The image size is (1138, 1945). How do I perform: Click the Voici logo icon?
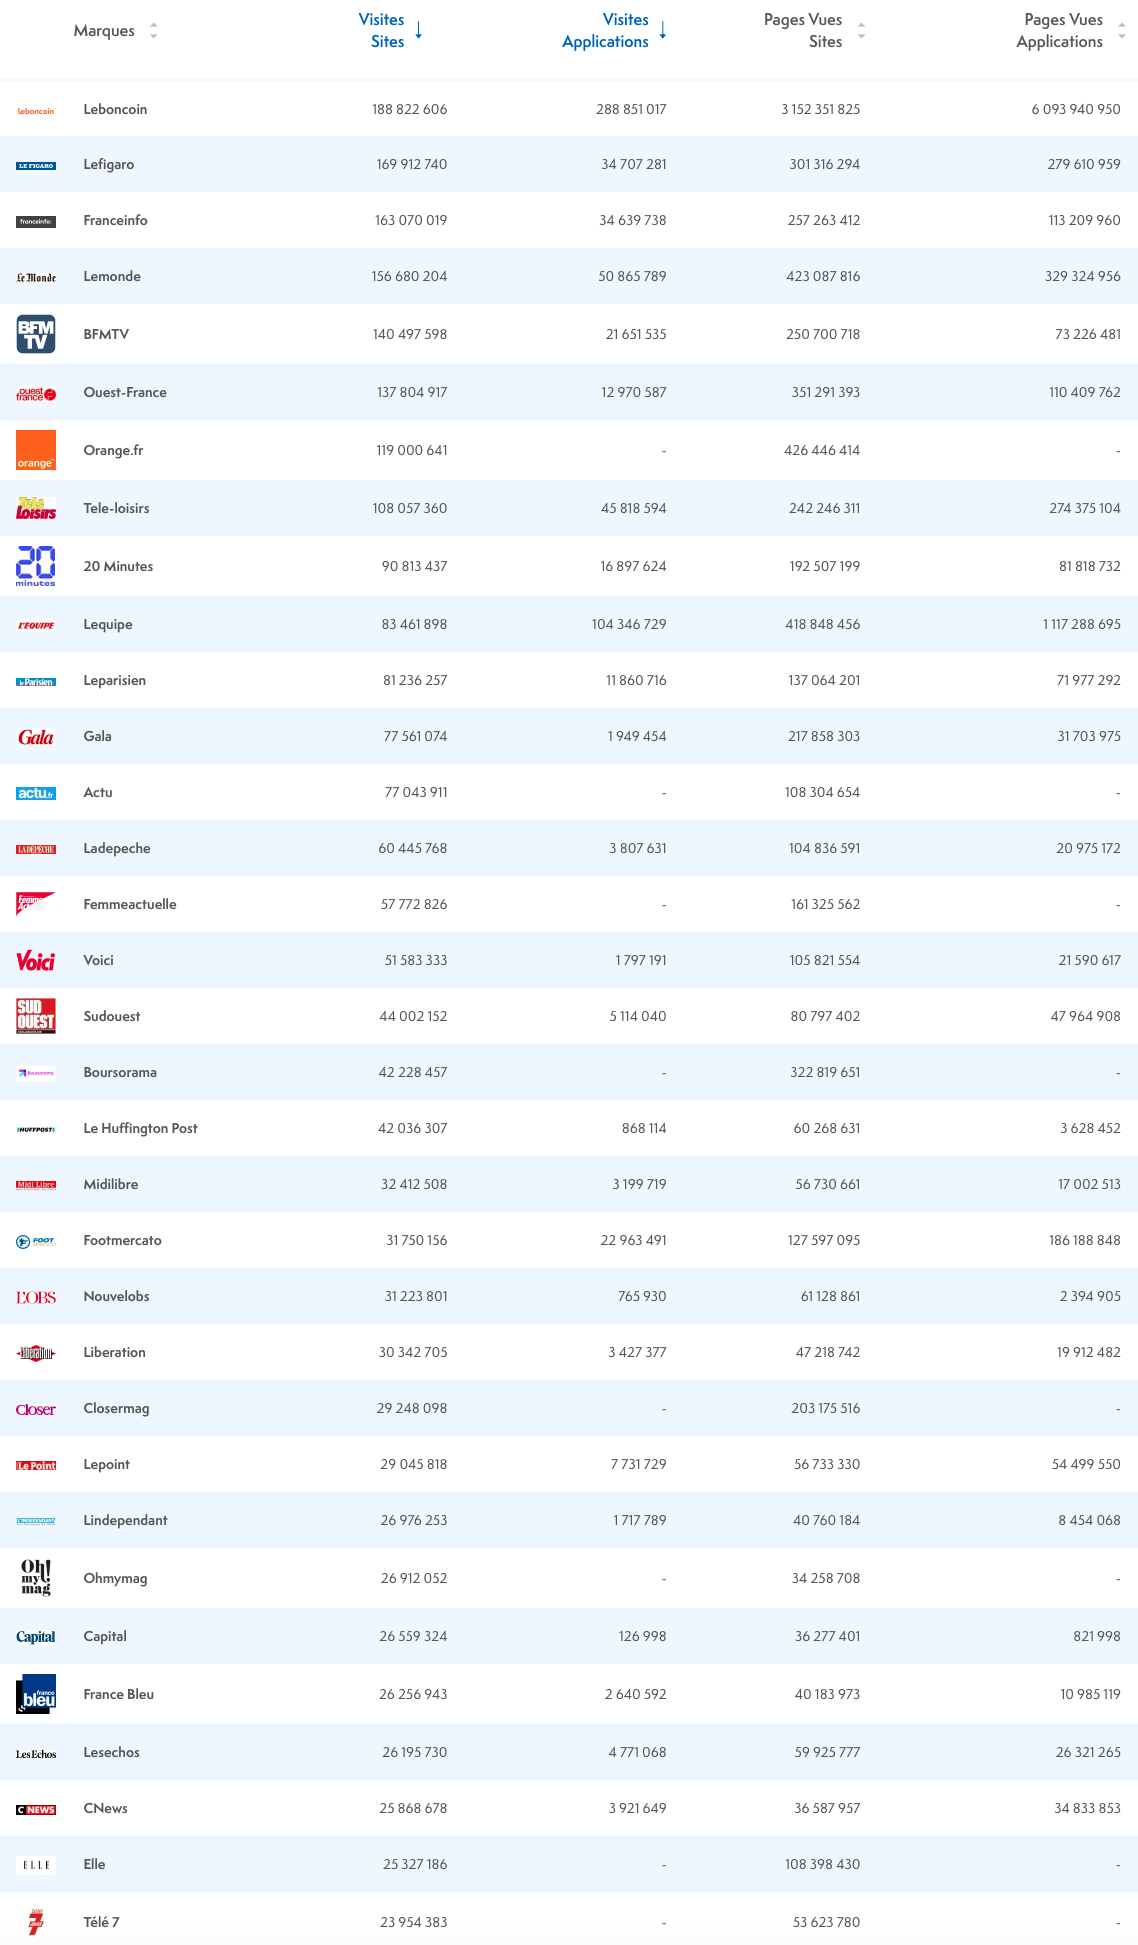coord(36,961)
